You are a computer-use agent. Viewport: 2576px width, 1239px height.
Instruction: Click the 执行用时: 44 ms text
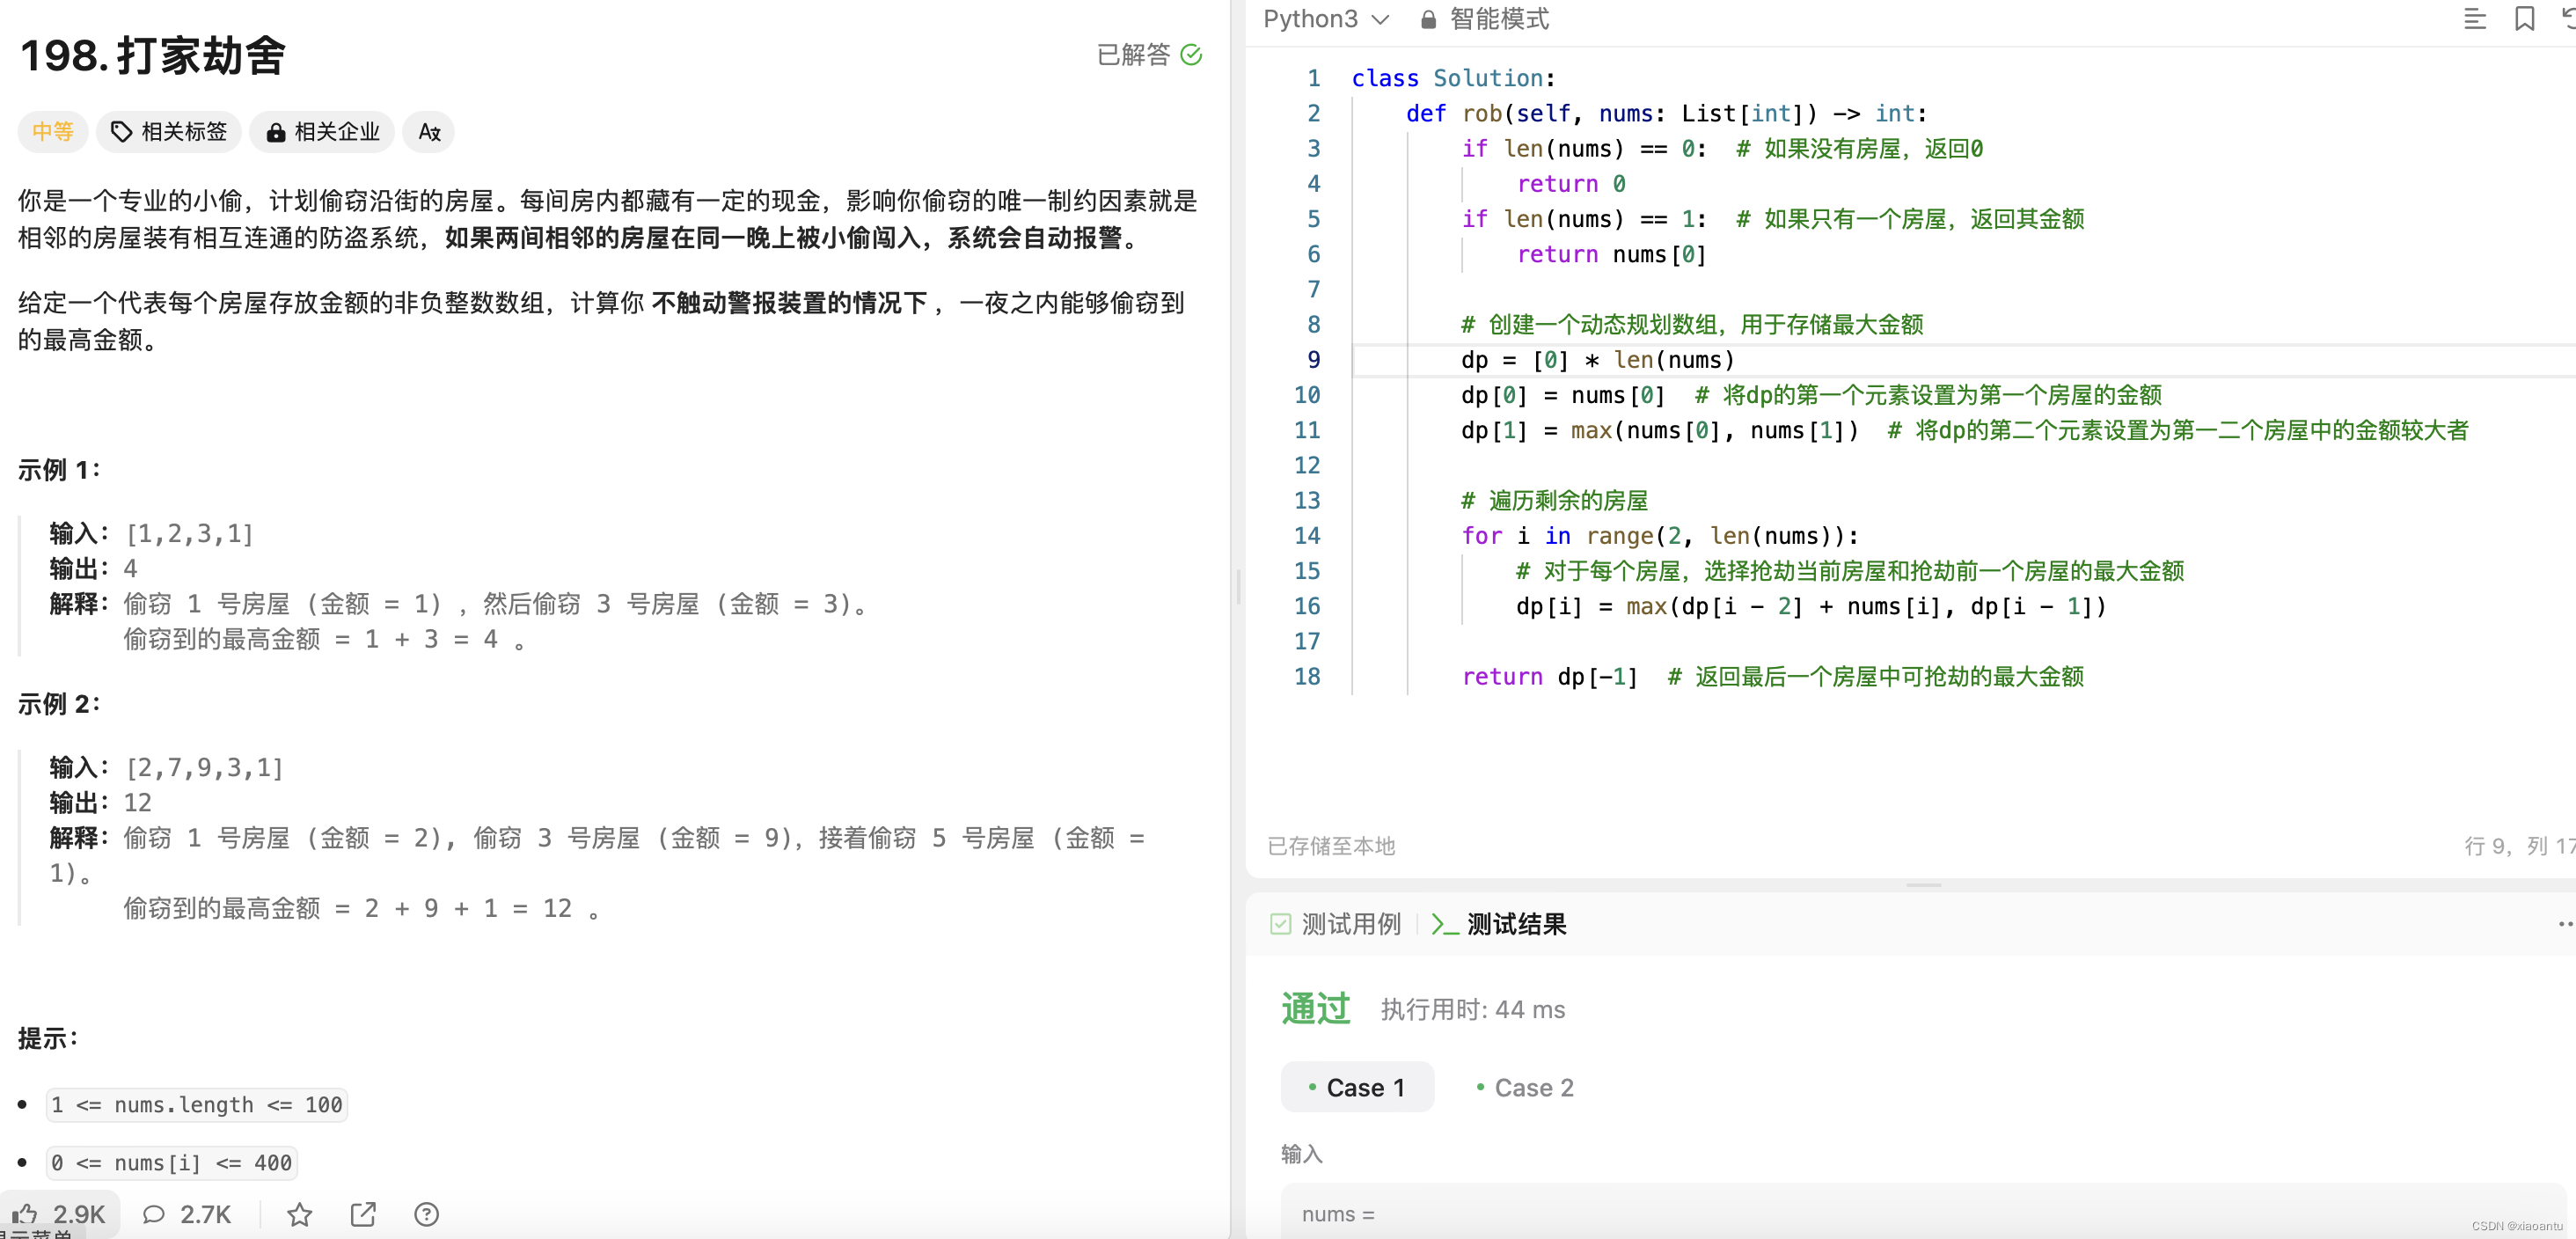(x=1472, y=1009)
